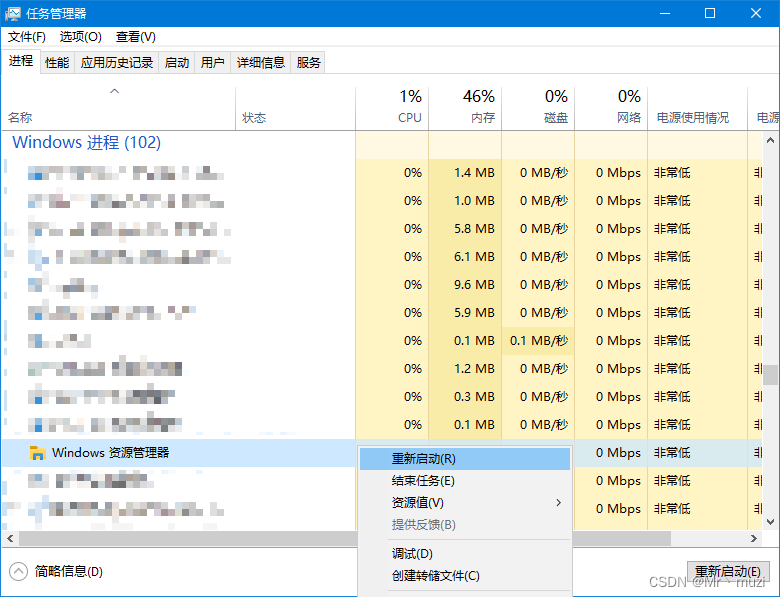
Task: Switch to the 服务 tab
Action: click(x=308, y=63)
